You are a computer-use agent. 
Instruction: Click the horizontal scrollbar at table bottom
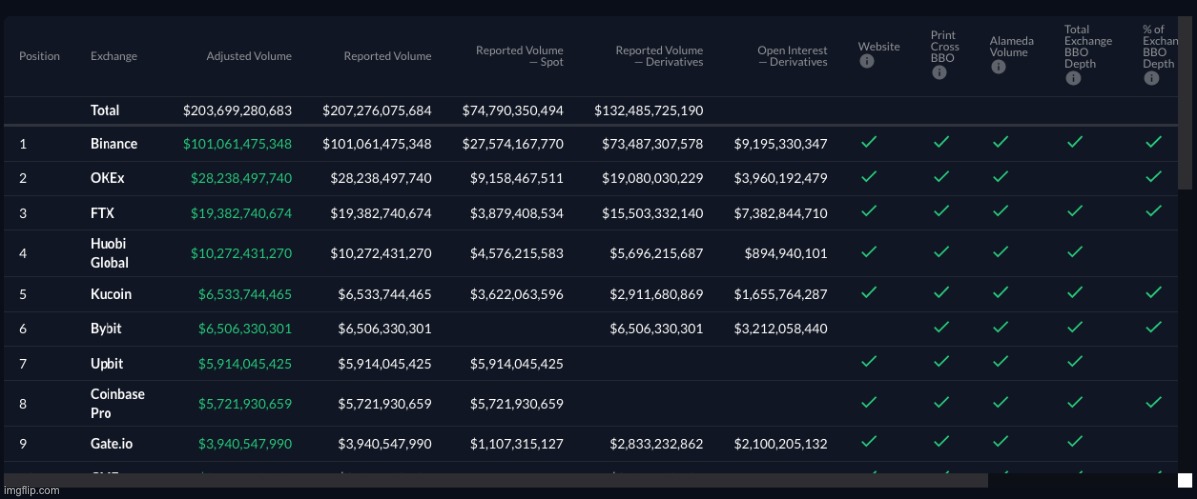click(496, 481)
